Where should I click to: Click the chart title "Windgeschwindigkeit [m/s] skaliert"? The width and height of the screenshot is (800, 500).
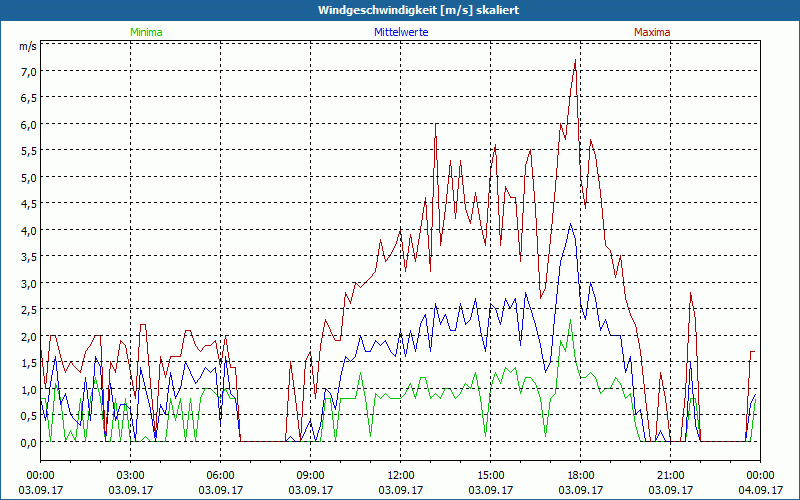418,10
